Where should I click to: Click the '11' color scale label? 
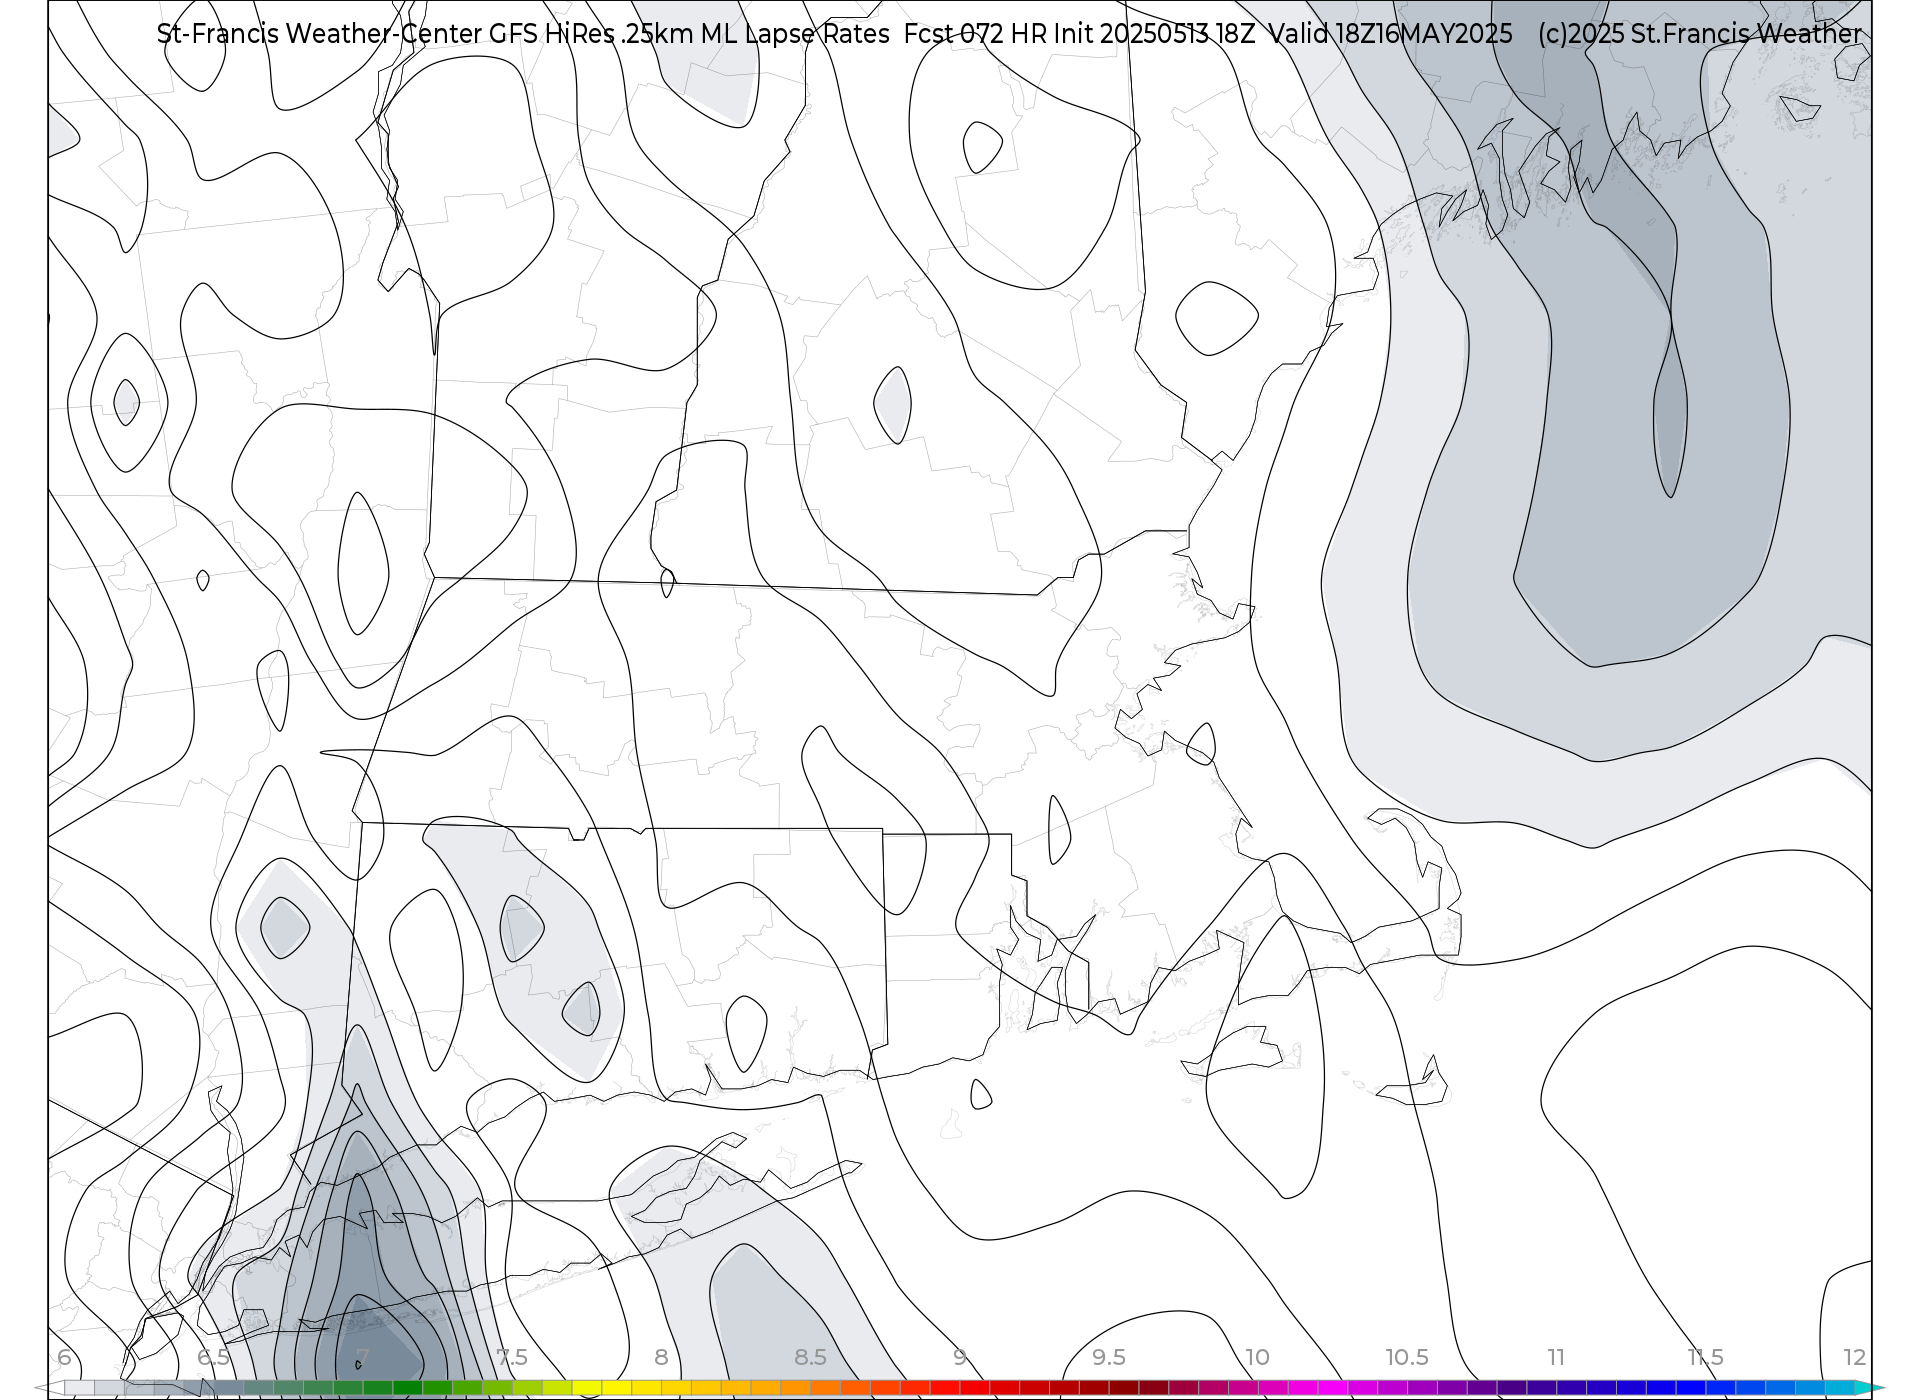[1556, 1357]
